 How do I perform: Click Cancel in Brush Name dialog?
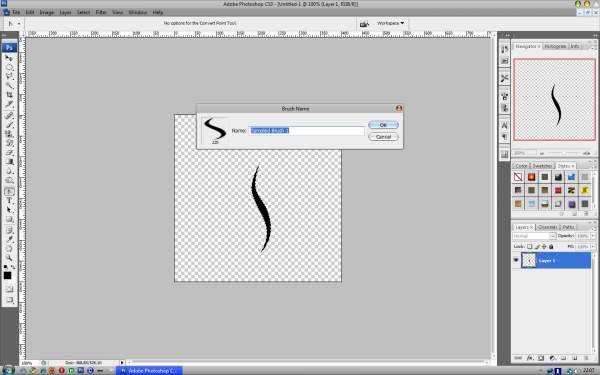coord(383,137)
